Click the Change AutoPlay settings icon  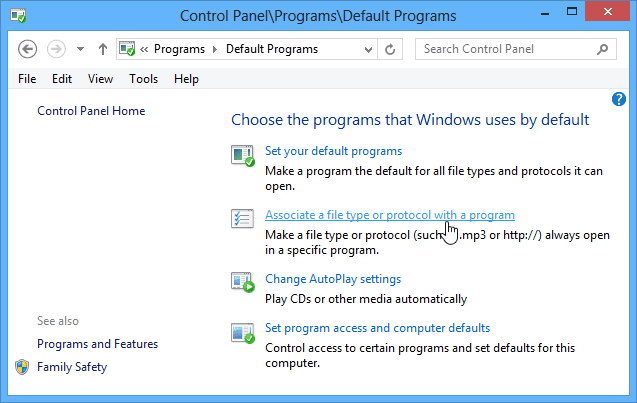(x=243, y=282)
